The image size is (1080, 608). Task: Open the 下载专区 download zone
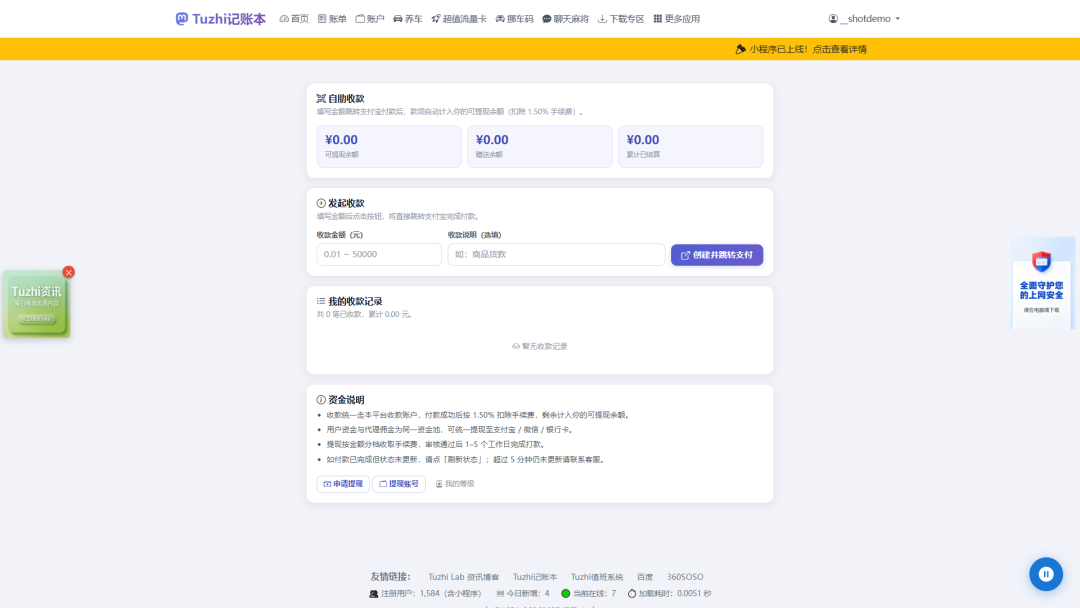pyautogui.click(x=621, y=19)
